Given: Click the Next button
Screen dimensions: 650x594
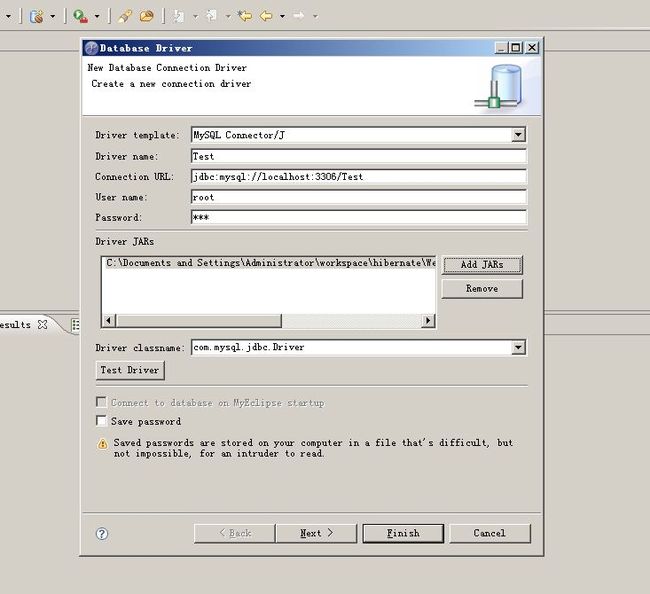Looking at the screenshot, I should (x=317, y=533).
